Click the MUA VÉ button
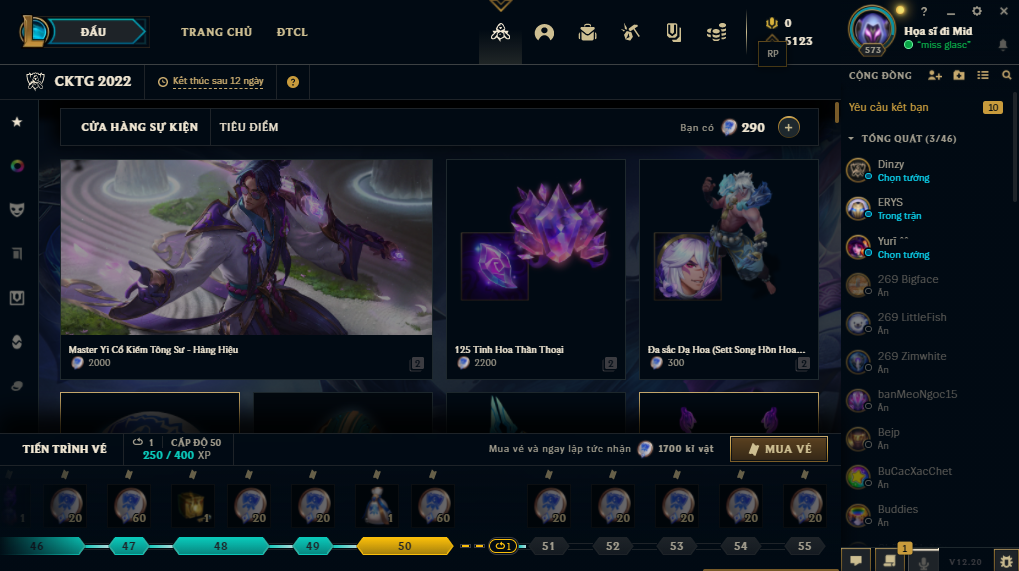Screen dimensions: 1019x571 pyautogui.click(x=779, y=449)
